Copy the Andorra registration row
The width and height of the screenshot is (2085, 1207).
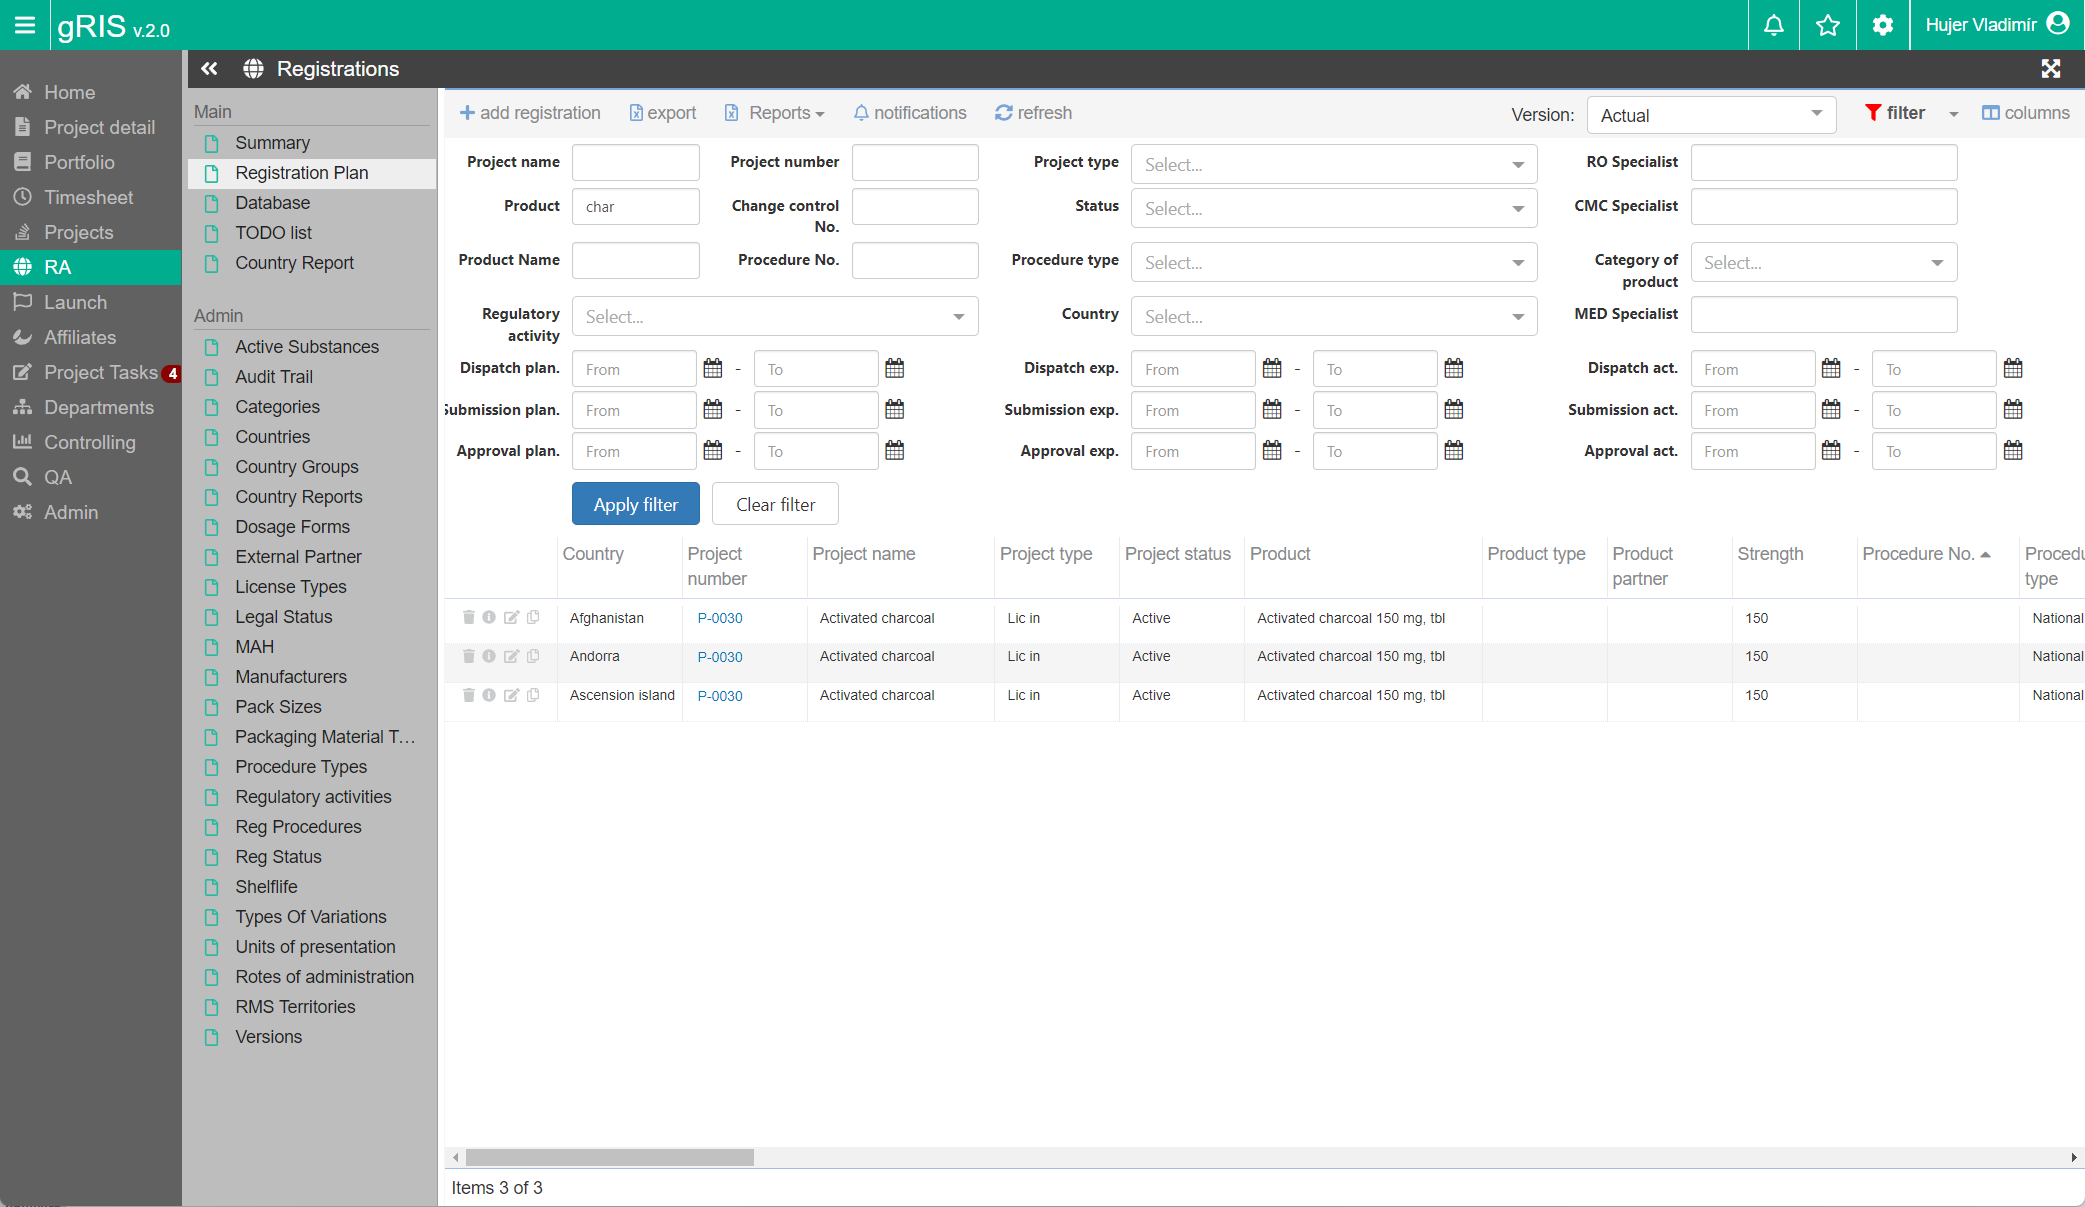[x=533, y=656]
